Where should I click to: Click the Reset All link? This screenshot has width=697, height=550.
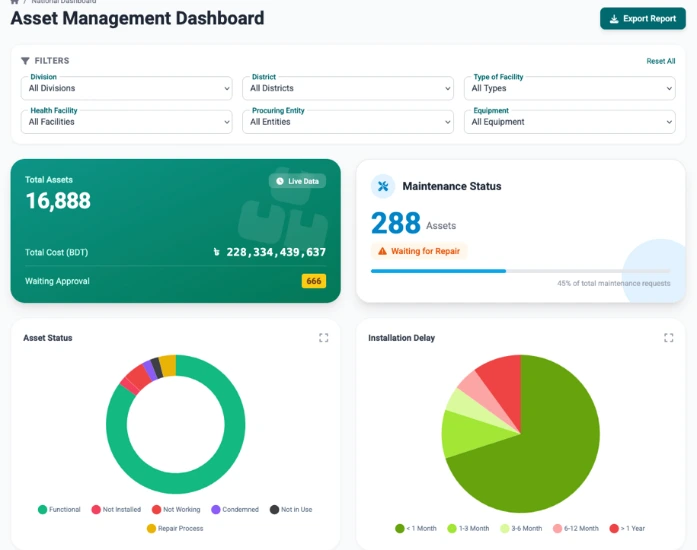(x=661, y=61)
